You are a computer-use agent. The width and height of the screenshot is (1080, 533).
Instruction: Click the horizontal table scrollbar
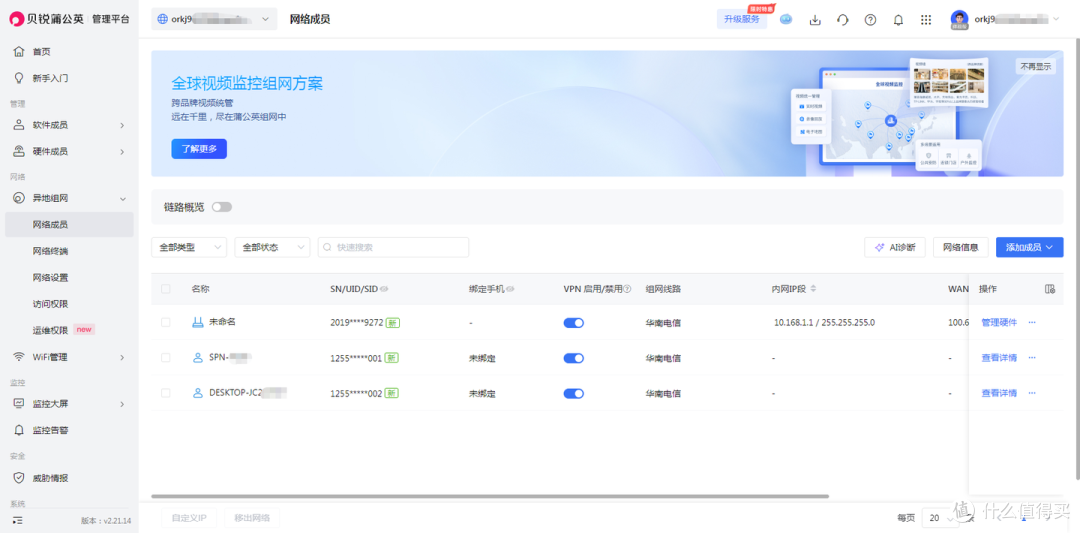[x=490, y=496]
